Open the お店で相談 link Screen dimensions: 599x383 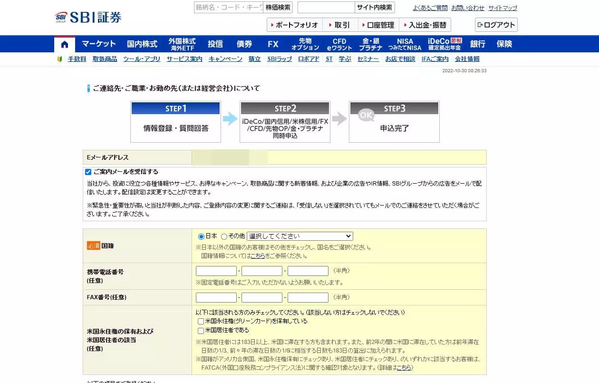point(400,59)
